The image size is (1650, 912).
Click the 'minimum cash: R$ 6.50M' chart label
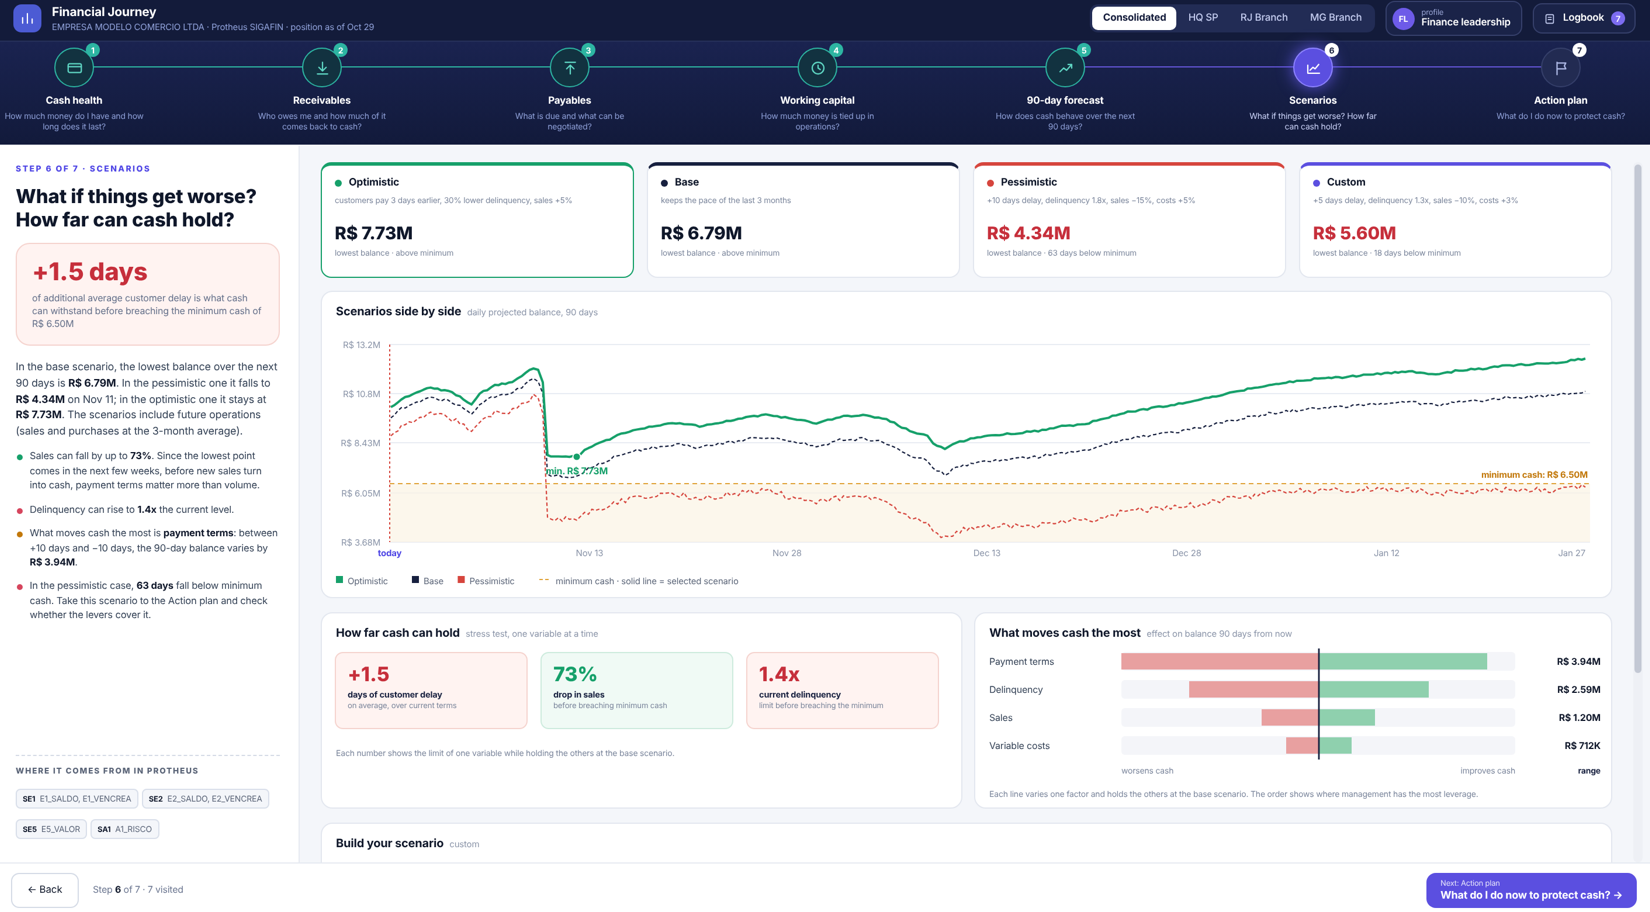[1534, 475]
